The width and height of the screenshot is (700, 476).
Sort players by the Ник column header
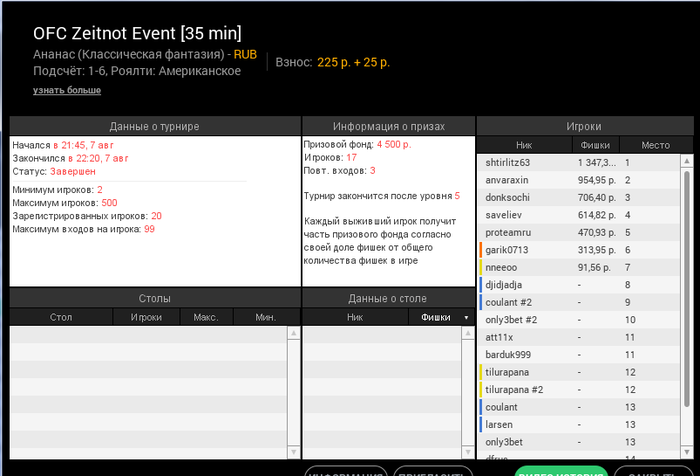(524, 145)
